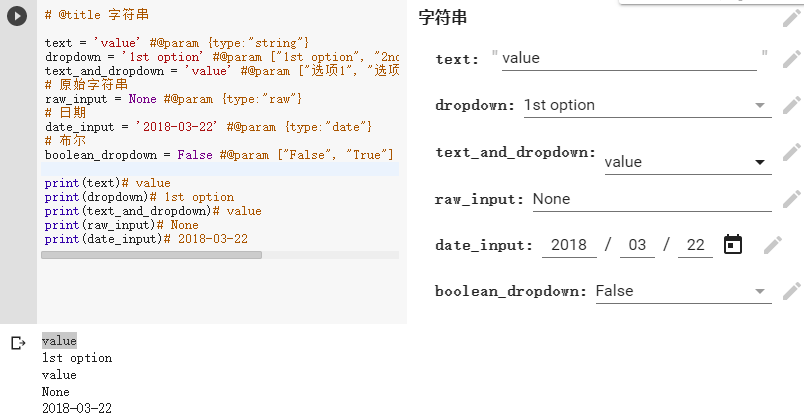Run the cell with the play button

tap(17, 16)
